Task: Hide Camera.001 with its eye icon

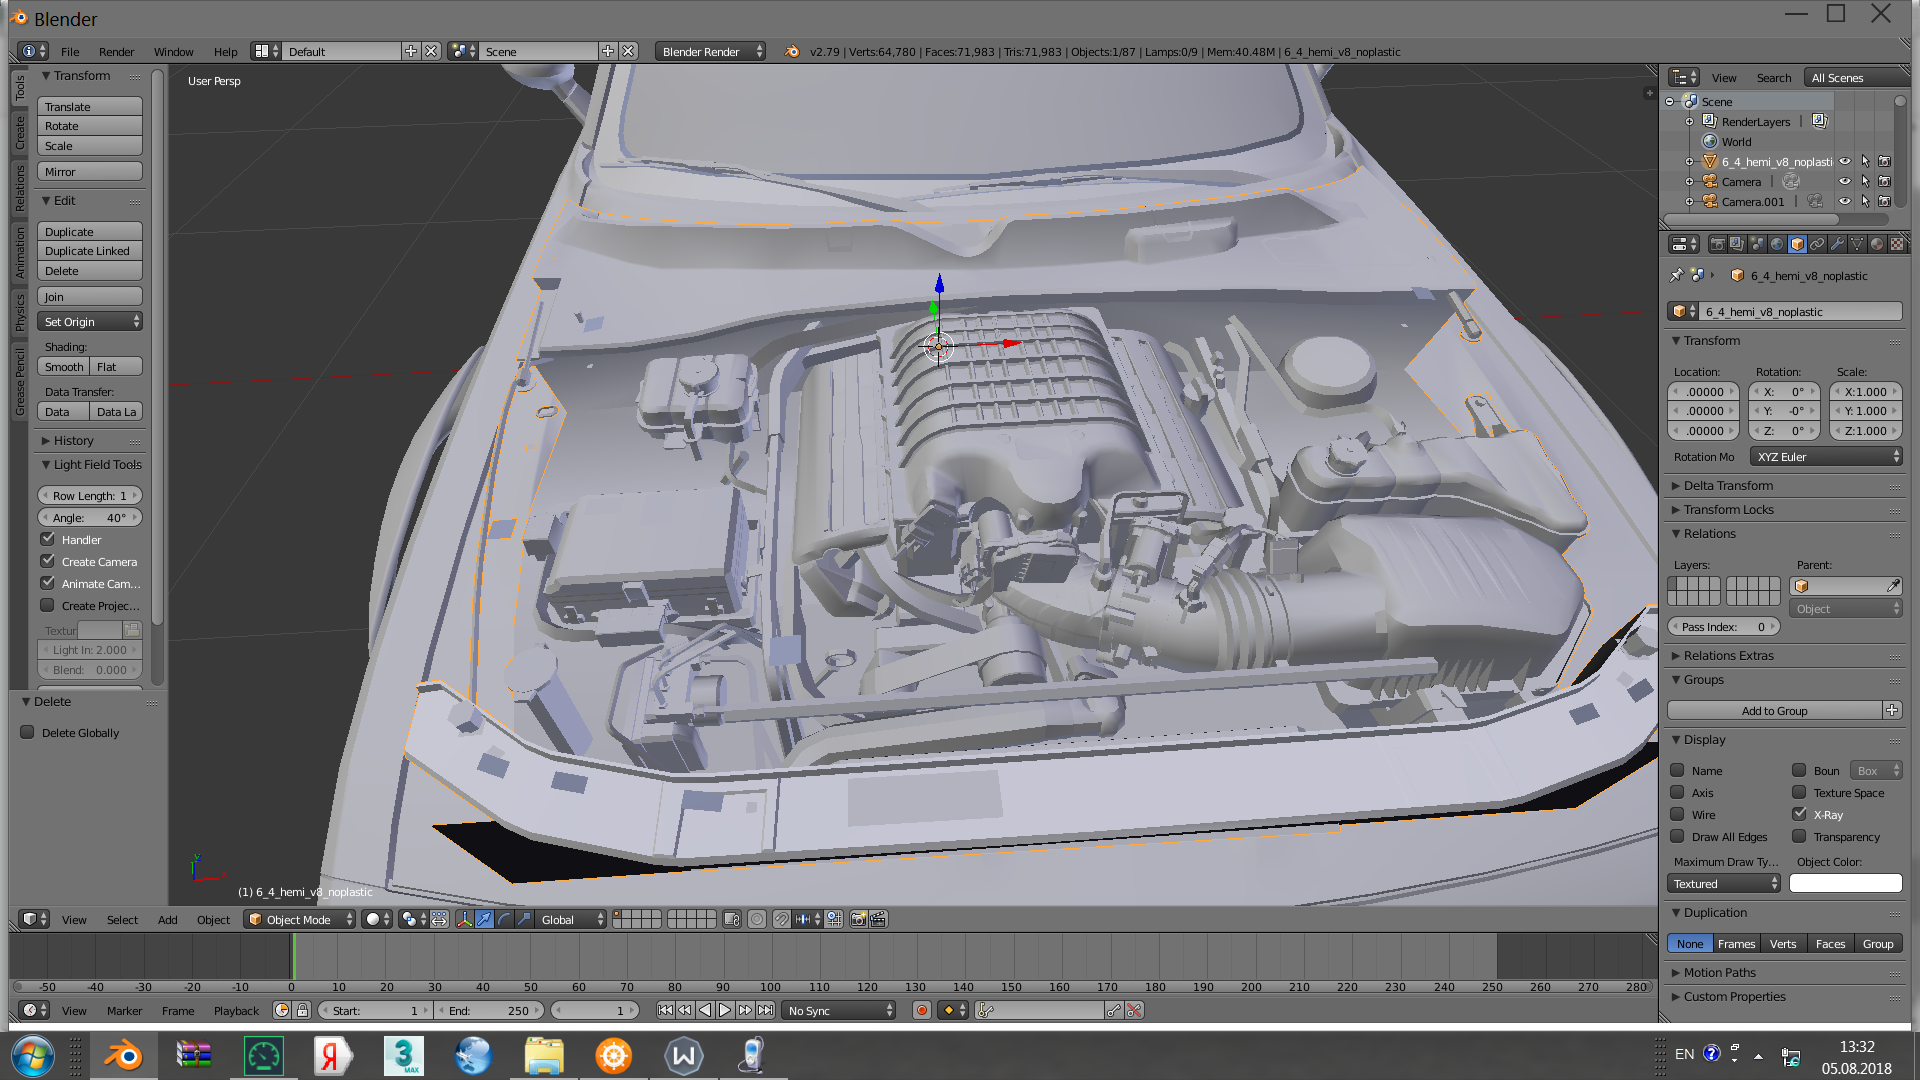Action: (1845, 201)
